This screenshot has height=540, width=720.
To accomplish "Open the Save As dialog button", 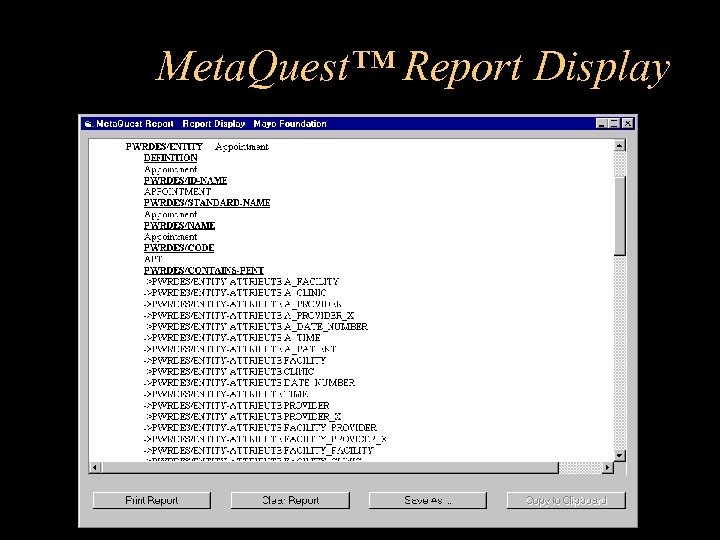I will point(428,500).
